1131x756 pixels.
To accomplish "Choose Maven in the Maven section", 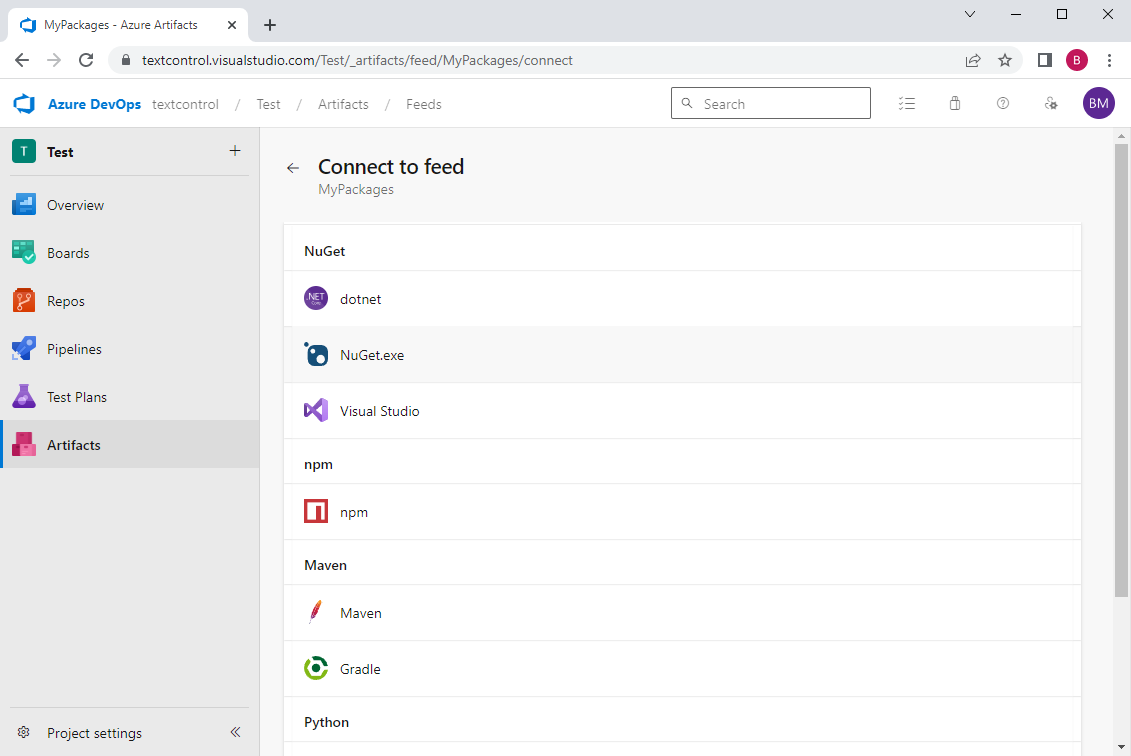I will pyautogui.click(x=361, y=612).
